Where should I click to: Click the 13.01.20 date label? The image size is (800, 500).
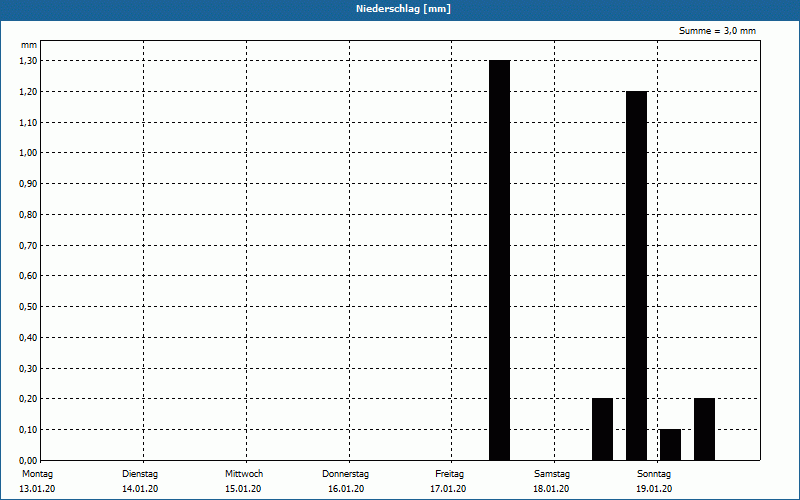pyautogui.click(x=37, y=489)
